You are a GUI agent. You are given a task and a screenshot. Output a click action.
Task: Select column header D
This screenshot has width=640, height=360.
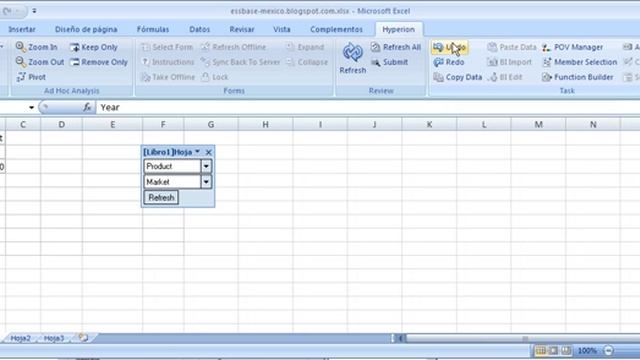[x=62, y=124]
